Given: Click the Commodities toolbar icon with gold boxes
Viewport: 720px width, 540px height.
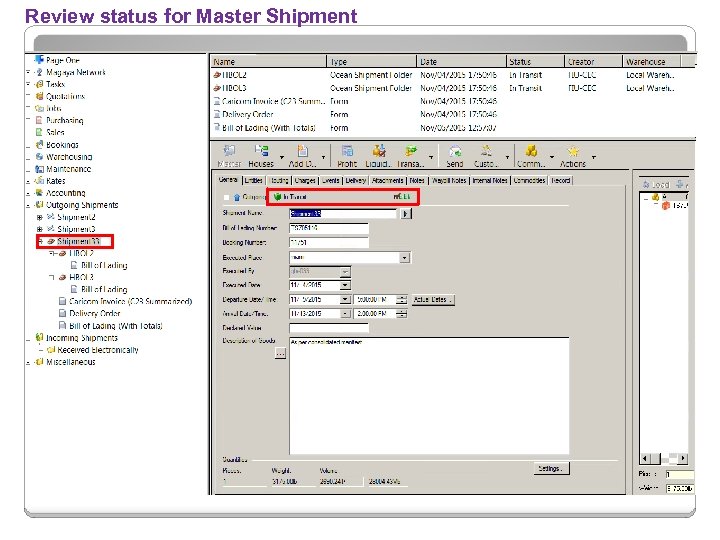Looking at the screenshot, I should (531, 151).
